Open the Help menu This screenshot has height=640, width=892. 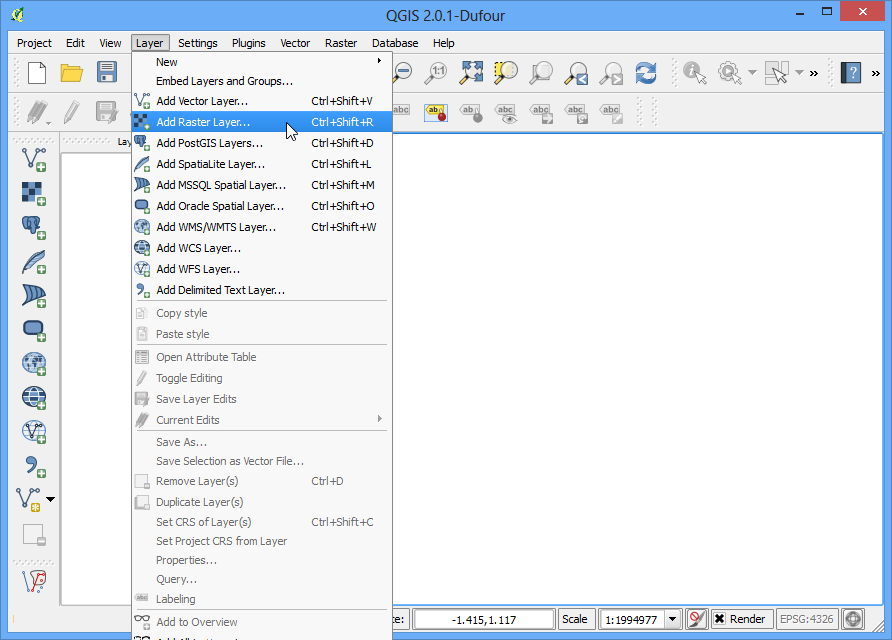[443, 43]
